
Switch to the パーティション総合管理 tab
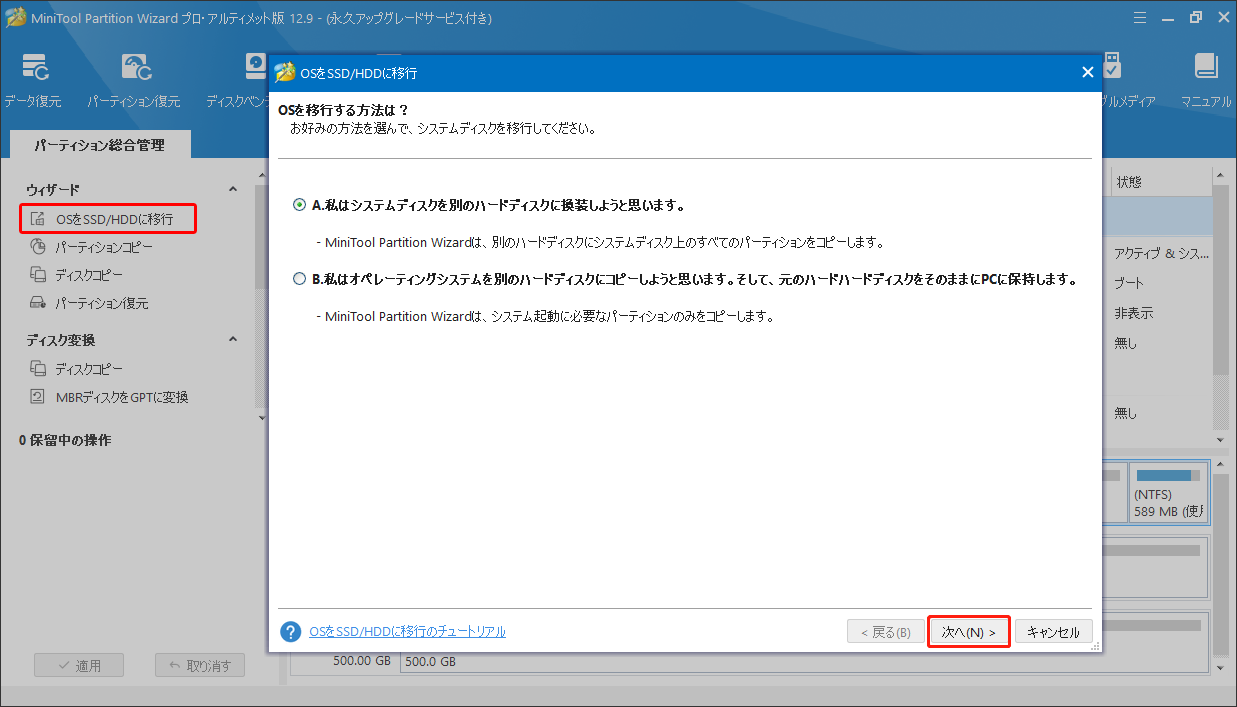coord(99,145)
